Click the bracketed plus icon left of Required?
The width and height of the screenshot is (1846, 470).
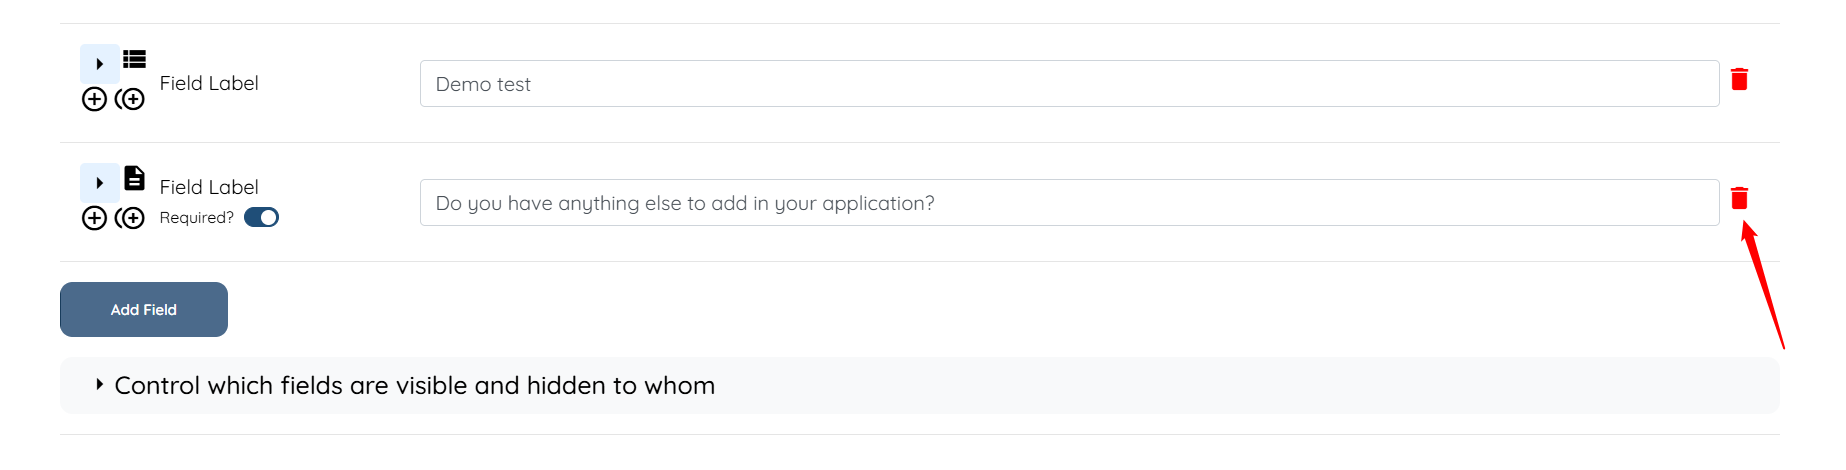point(130,218)
